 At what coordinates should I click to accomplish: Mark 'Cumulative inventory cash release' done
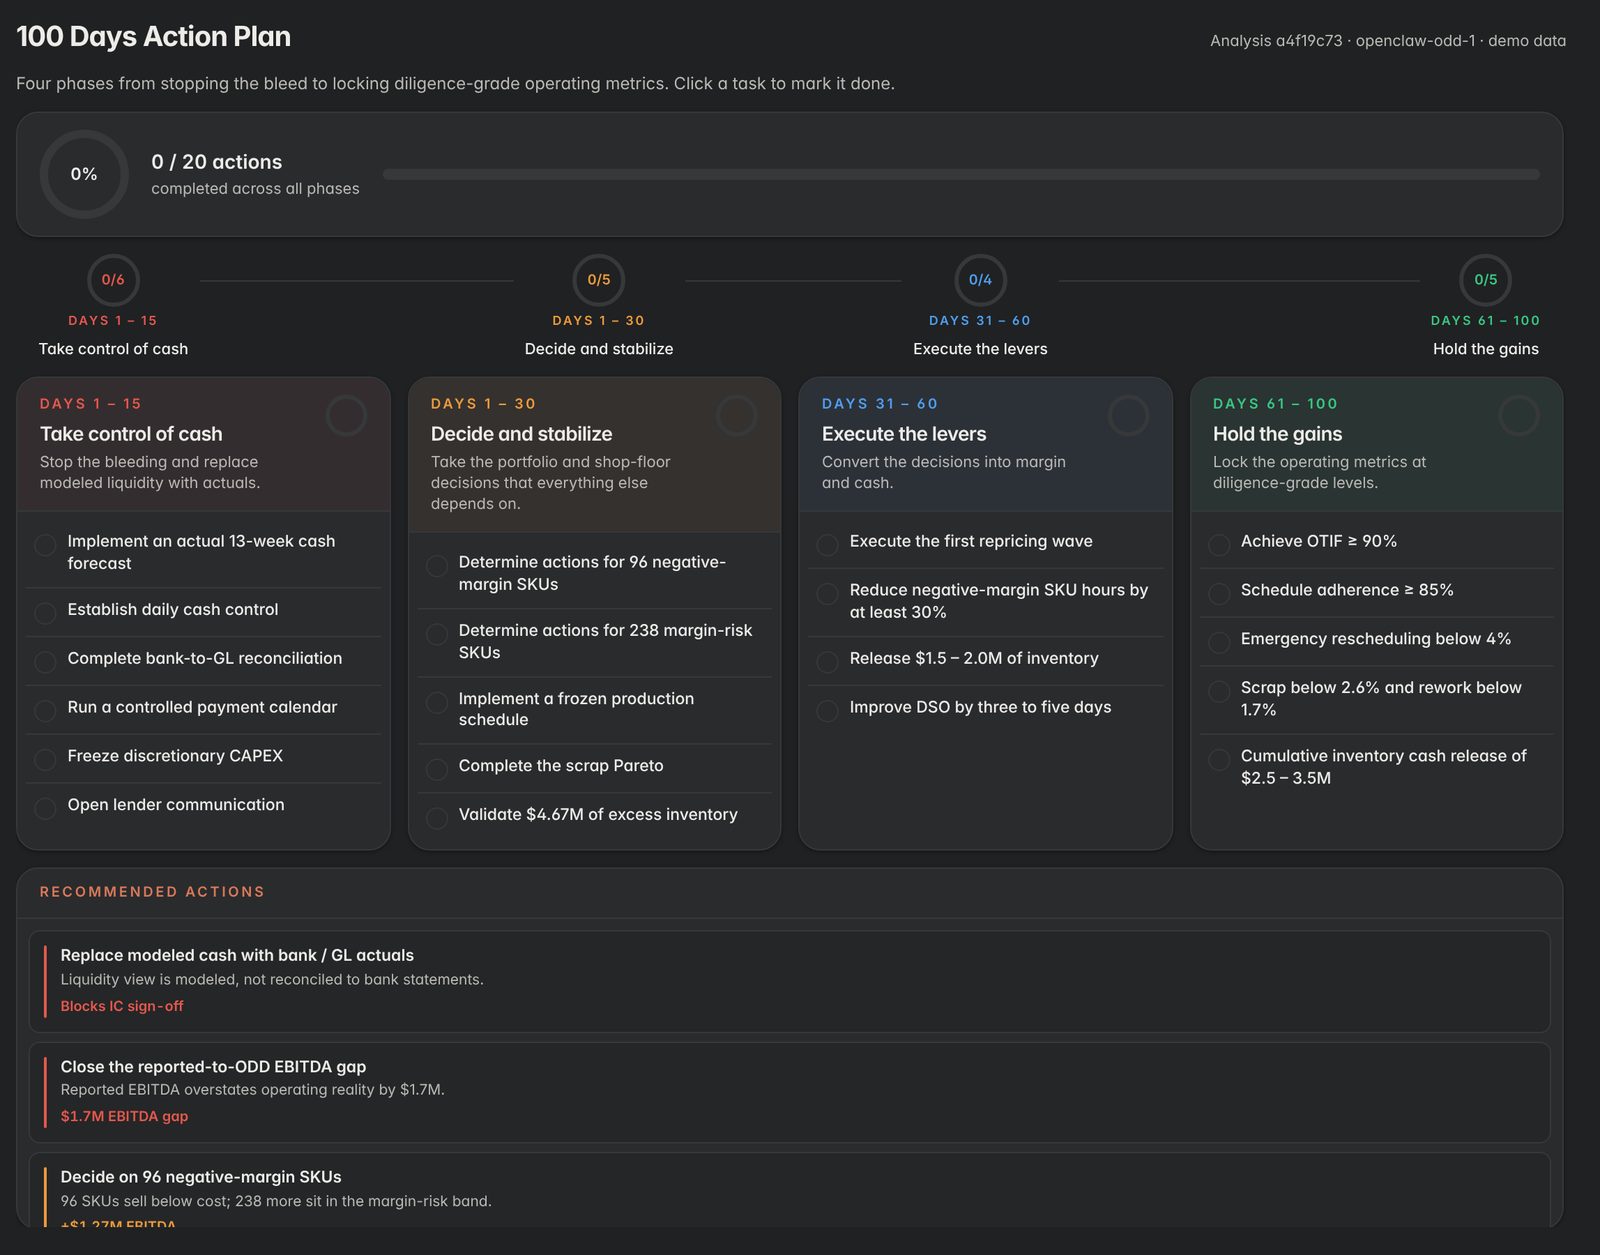coord(1219,760)
